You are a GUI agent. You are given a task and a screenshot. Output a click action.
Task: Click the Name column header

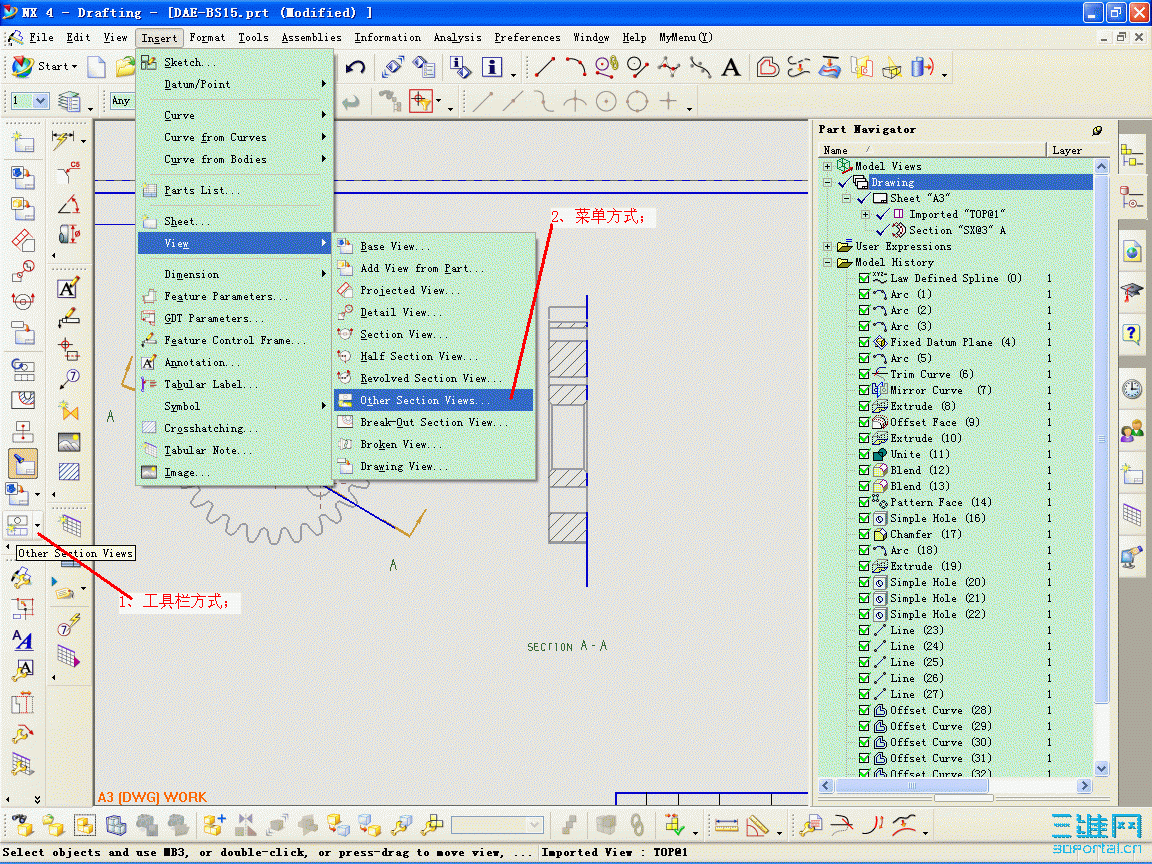pyautogui.click(x=932, y=150)
